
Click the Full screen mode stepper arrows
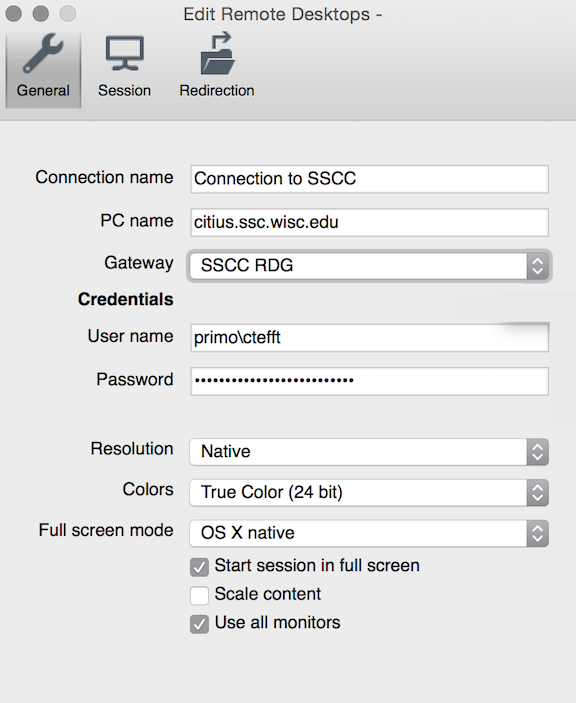(537, 534)
